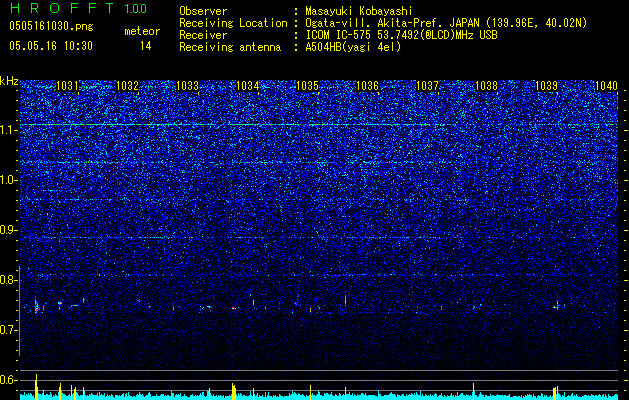The height and width of the screenshot is (400, 629).
Task: Click the 0.8 kHz axis label
Action: click(x=7, y=280)
